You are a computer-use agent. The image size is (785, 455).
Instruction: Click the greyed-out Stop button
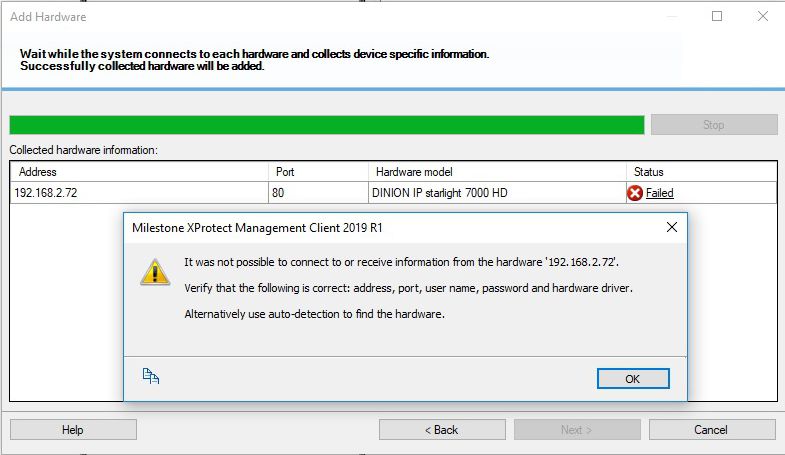pos(714,125)
